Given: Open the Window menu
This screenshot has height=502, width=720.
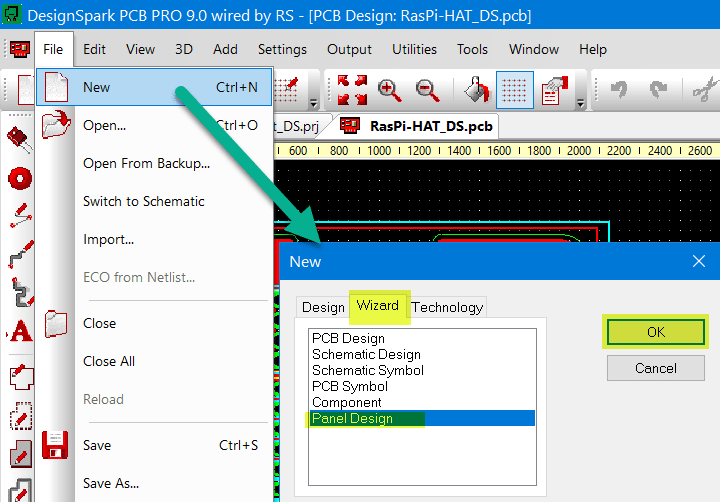Looking at the screenshot, I should pyautogui.click(x=534, y=49).
